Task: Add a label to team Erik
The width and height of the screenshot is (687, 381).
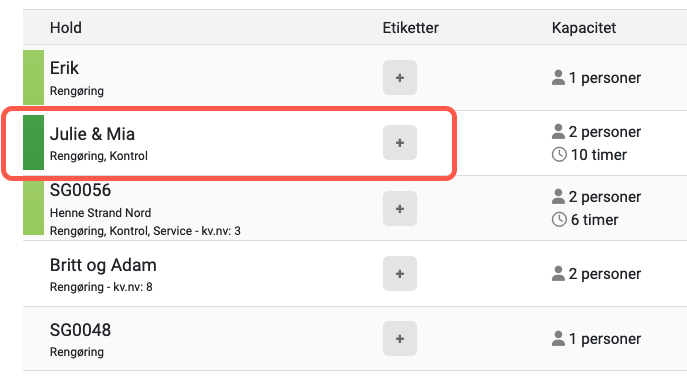Action: (400, 78)
